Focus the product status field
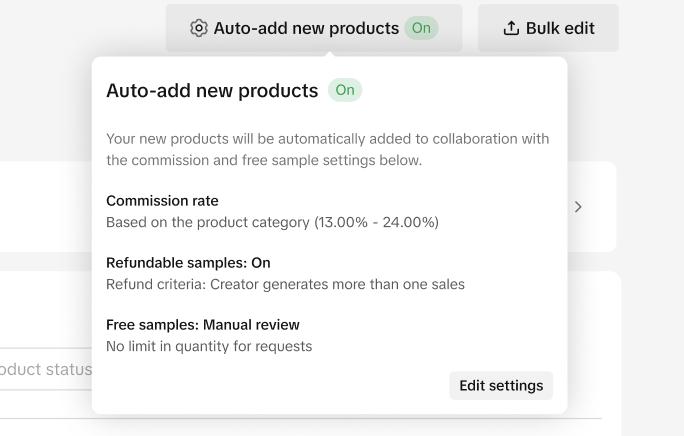This screenshot has width=684, height=436. 45,369
